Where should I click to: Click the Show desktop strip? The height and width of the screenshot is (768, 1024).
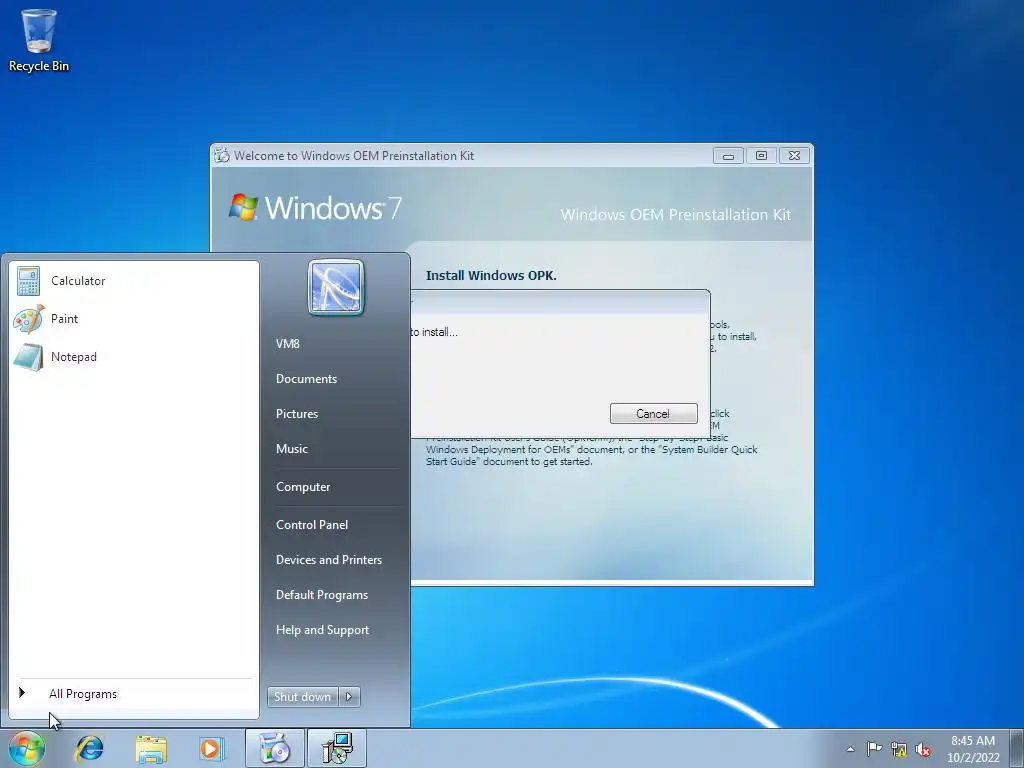(x=1019, y=748)
